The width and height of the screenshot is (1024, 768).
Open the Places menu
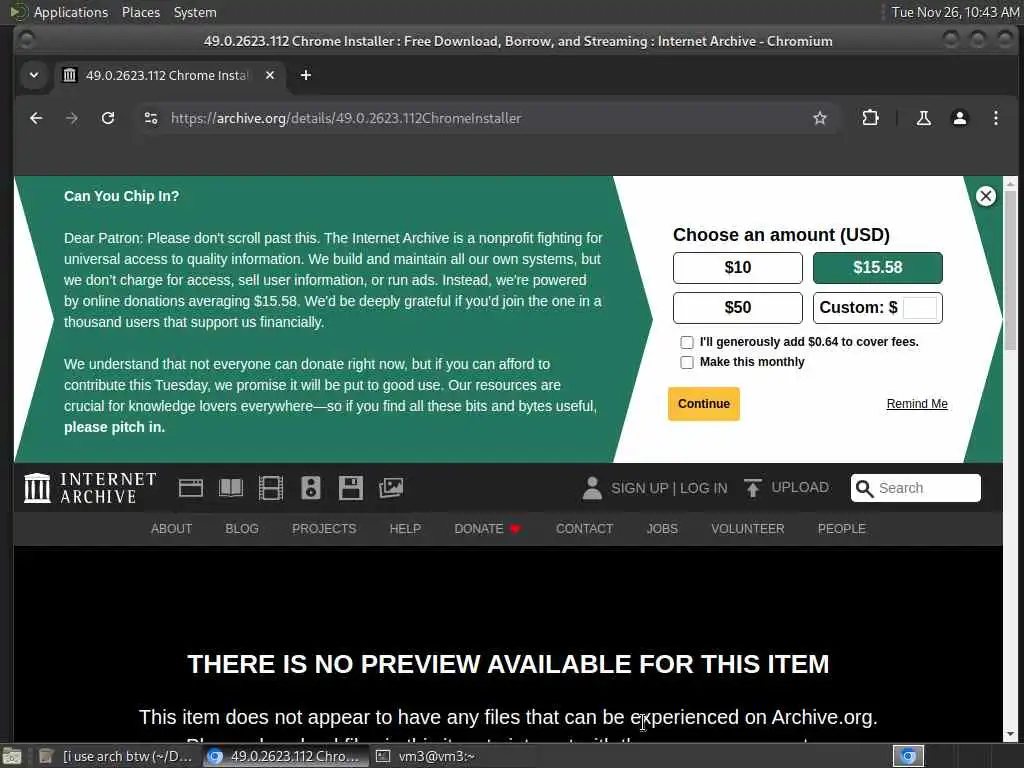pos(141,12)
